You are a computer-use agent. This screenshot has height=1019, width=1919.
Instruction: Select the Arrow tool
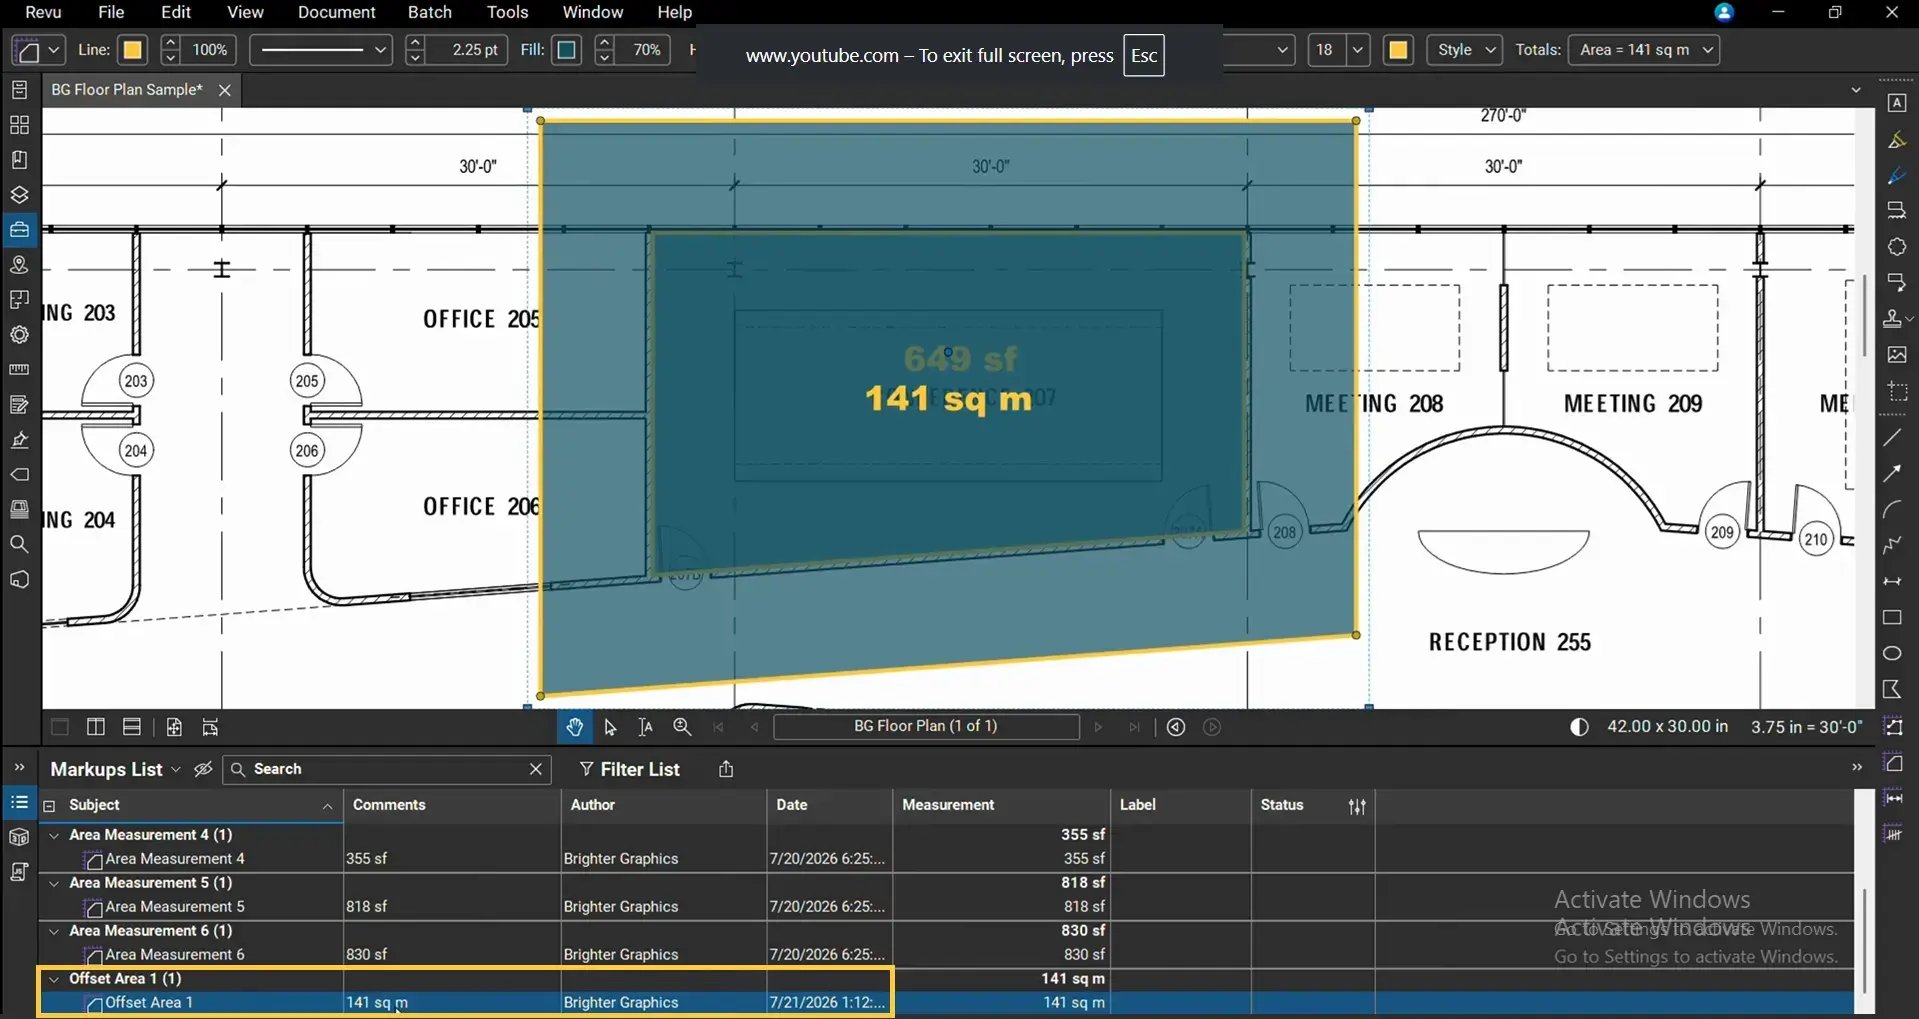pos(1892,474)
